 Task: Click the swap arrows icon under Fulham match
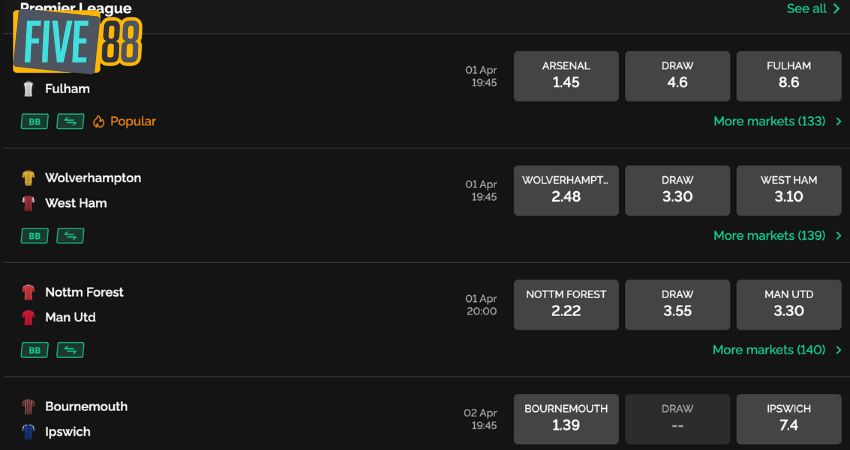(70, 121)
